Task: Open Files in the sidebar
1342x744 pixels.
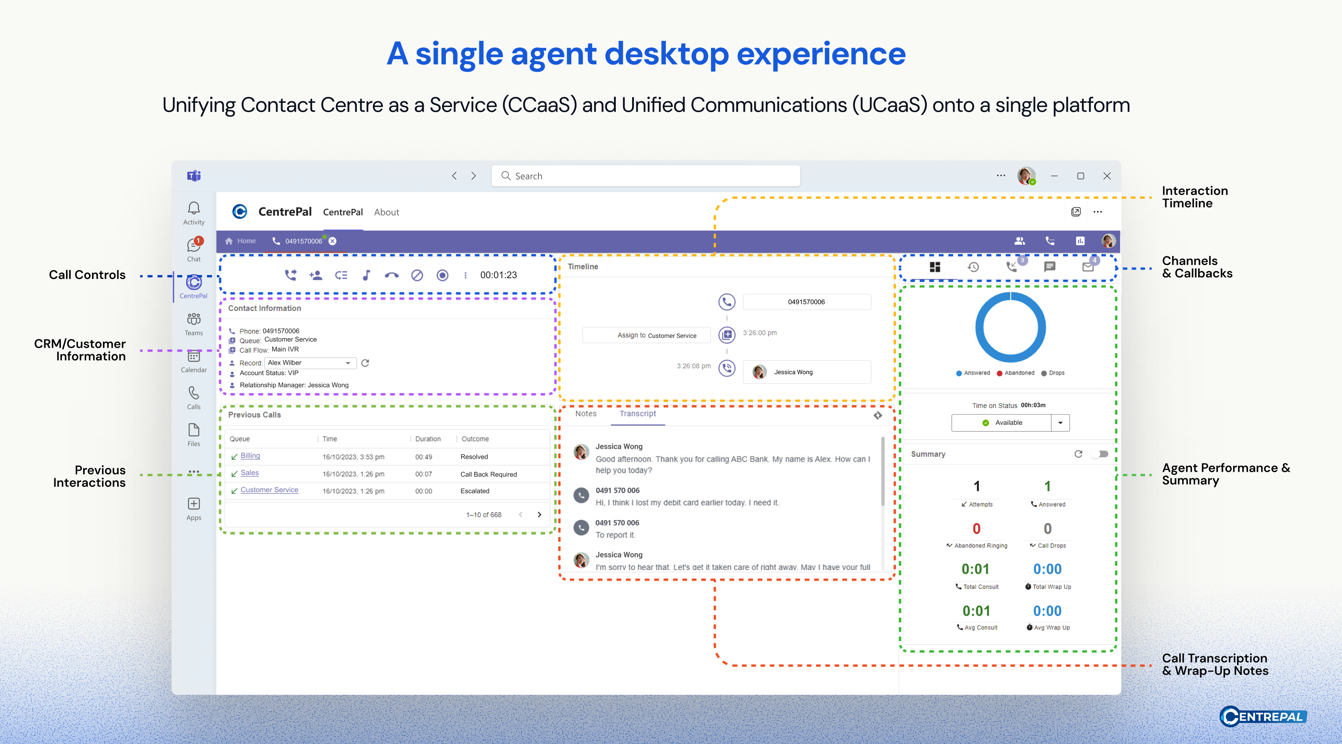Action: coord(194,433)
